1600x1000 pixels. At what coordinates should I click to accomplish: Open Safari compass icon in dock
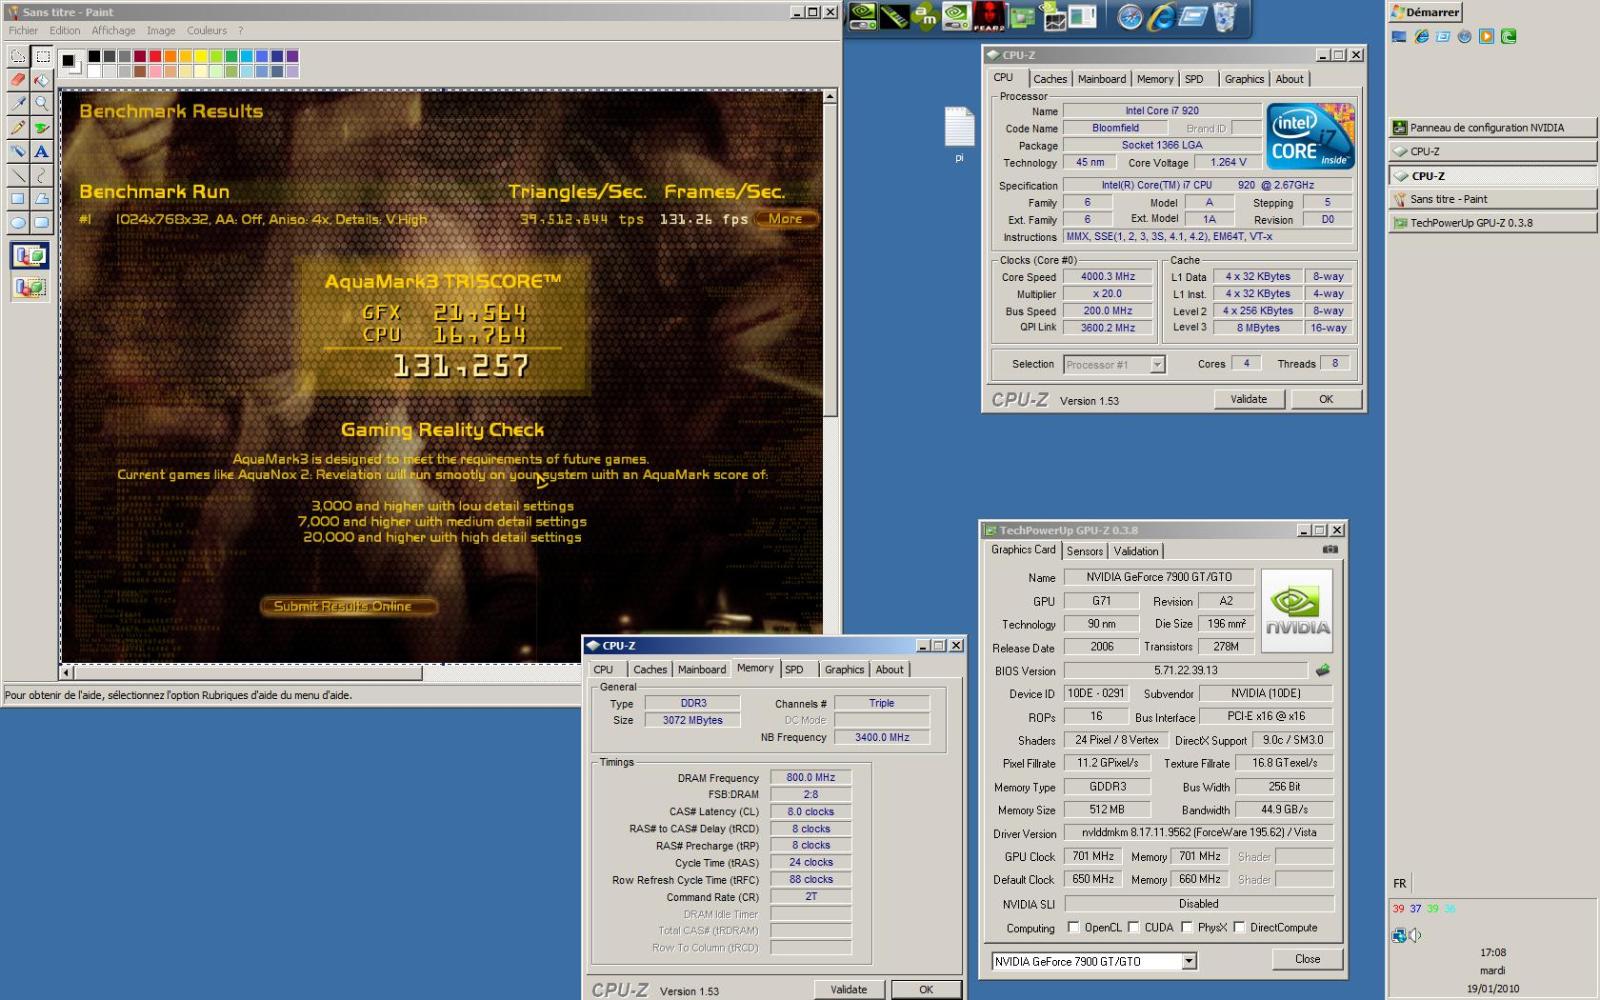point(1130,16)
